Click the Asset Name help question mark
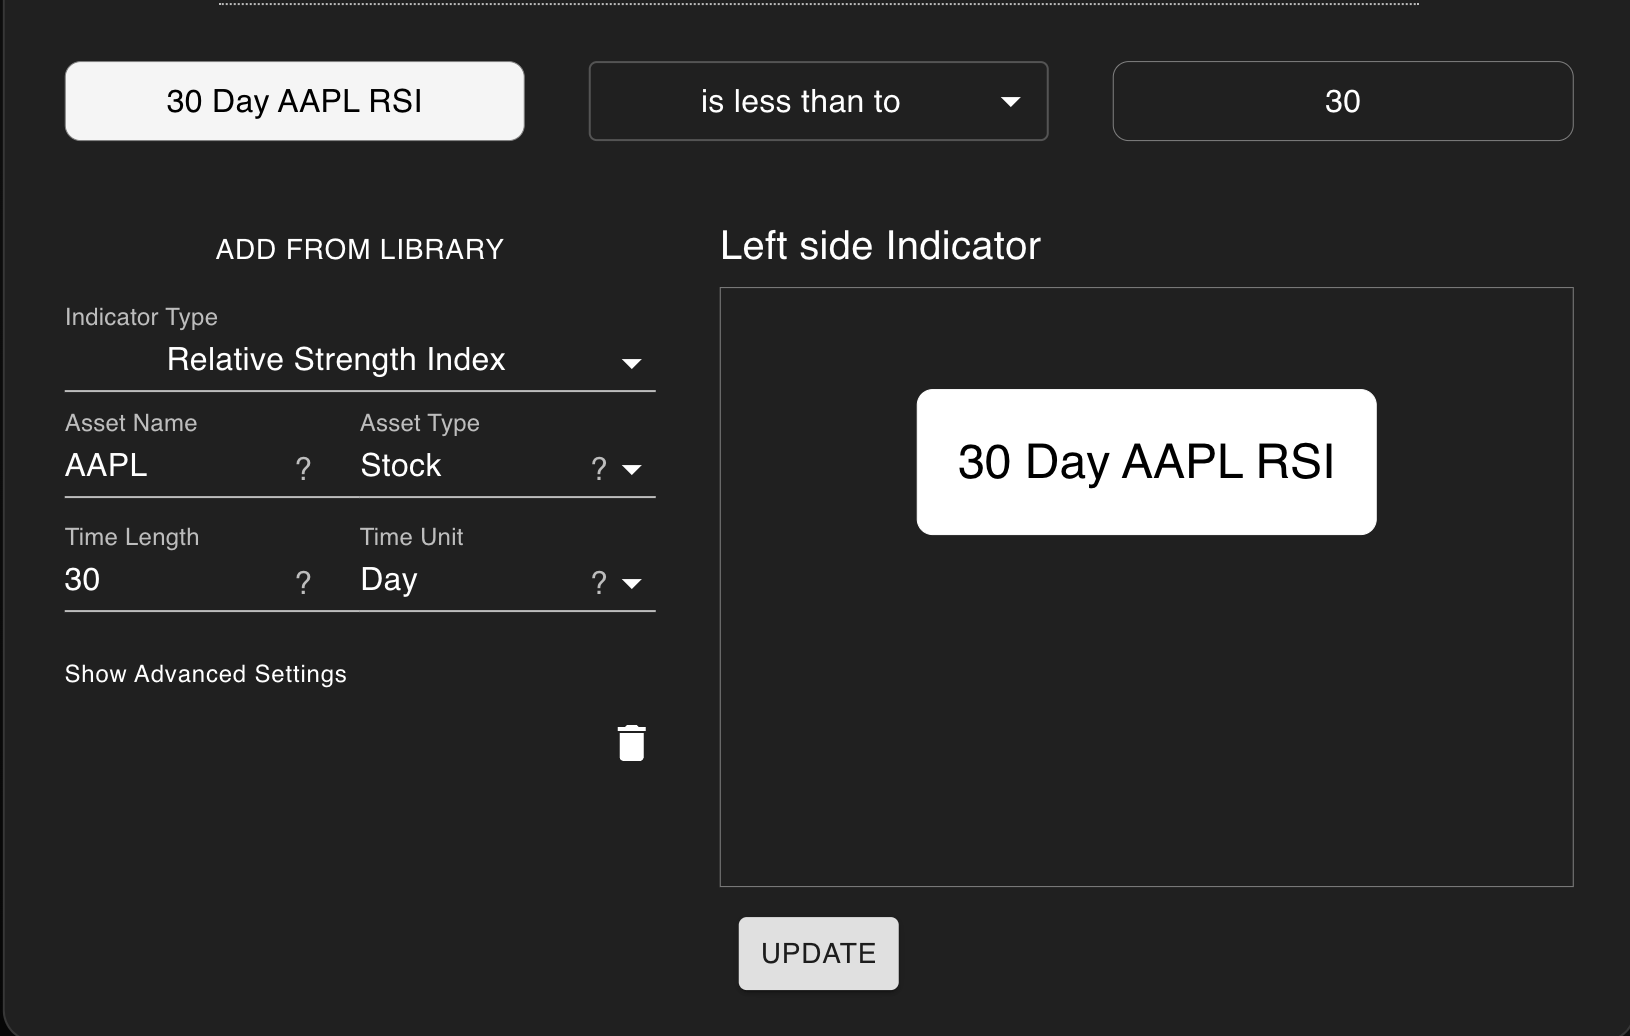The width and height of the screenshot is (1630, 1036). [303, 467]
